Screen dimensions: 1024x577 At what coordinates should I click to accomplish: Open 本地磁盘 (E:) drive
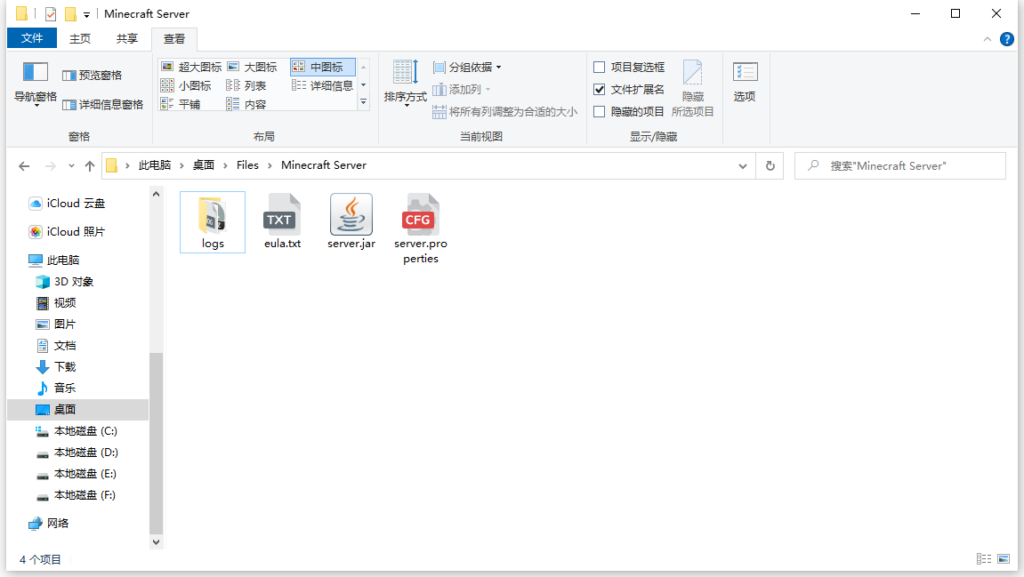76,474
